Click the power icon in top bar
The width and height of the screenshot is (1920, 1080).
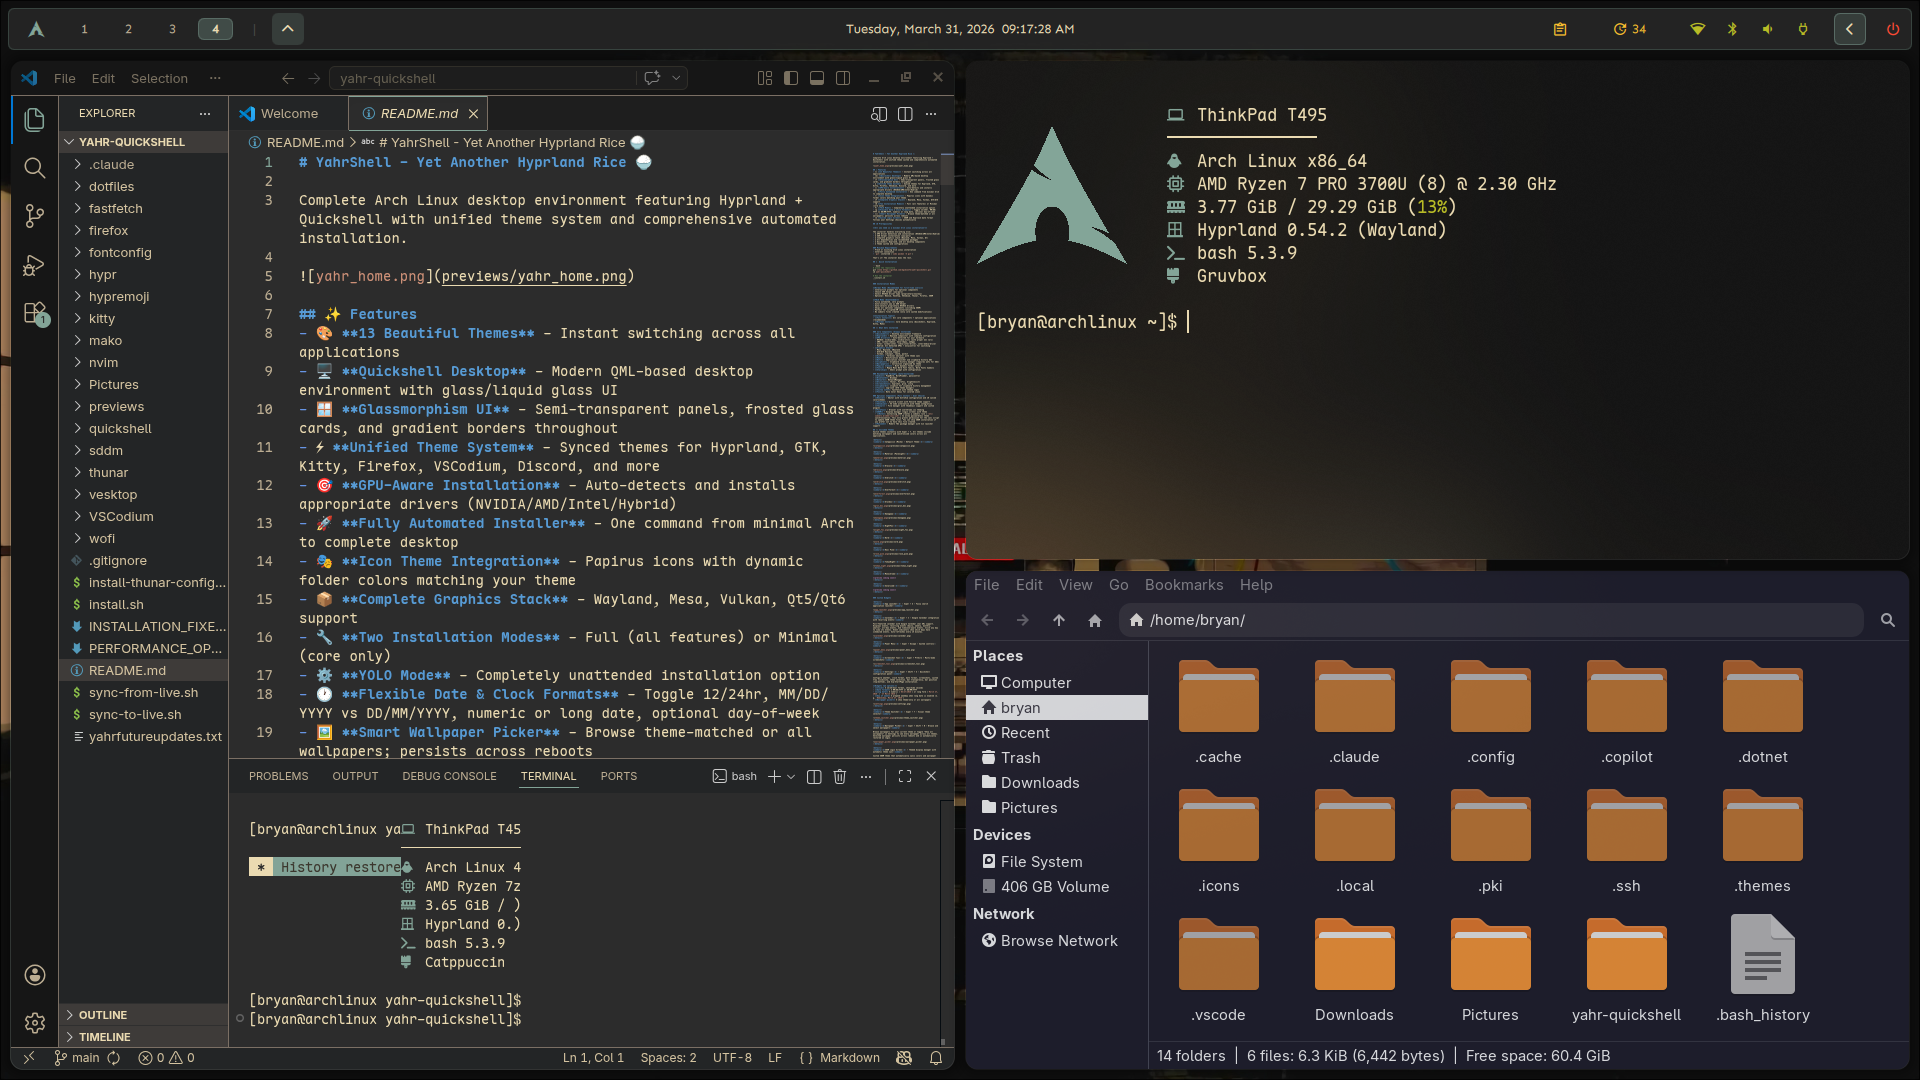(1893, 29)
